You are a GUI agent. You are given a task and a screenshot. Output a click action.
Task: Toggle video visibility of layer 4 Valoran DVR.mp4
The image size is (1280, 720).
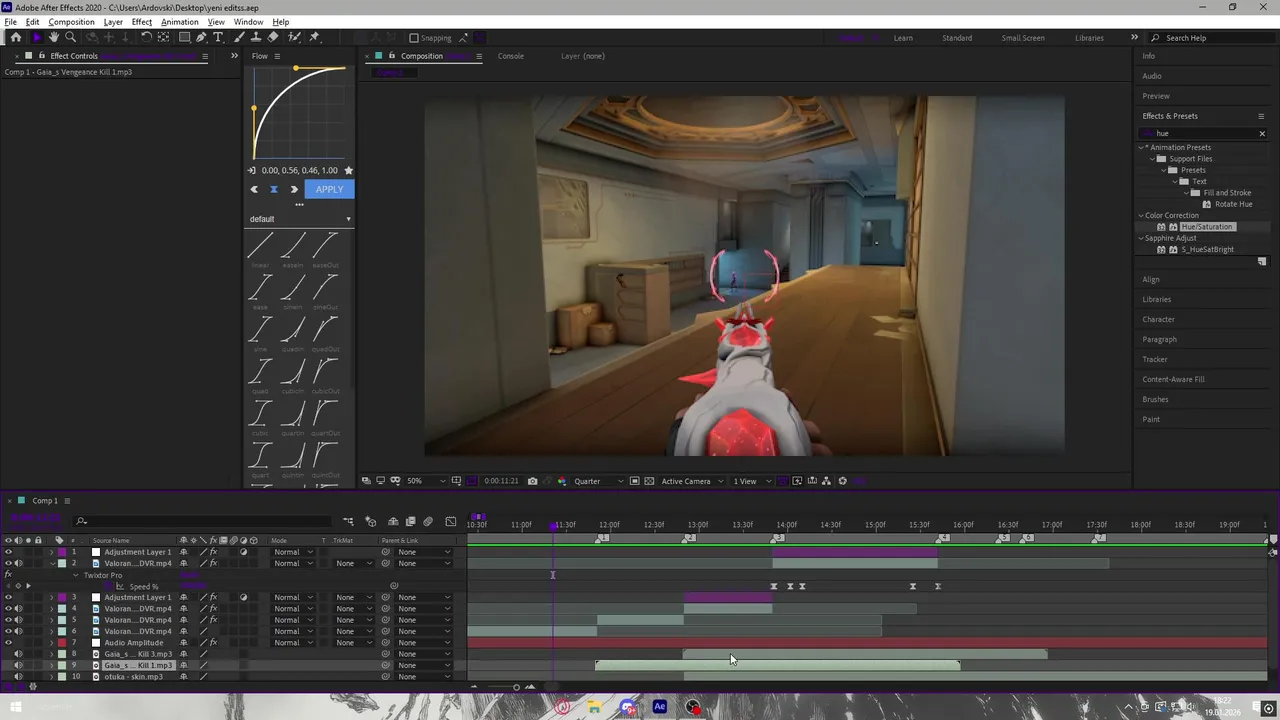click(x=8, y=608)
